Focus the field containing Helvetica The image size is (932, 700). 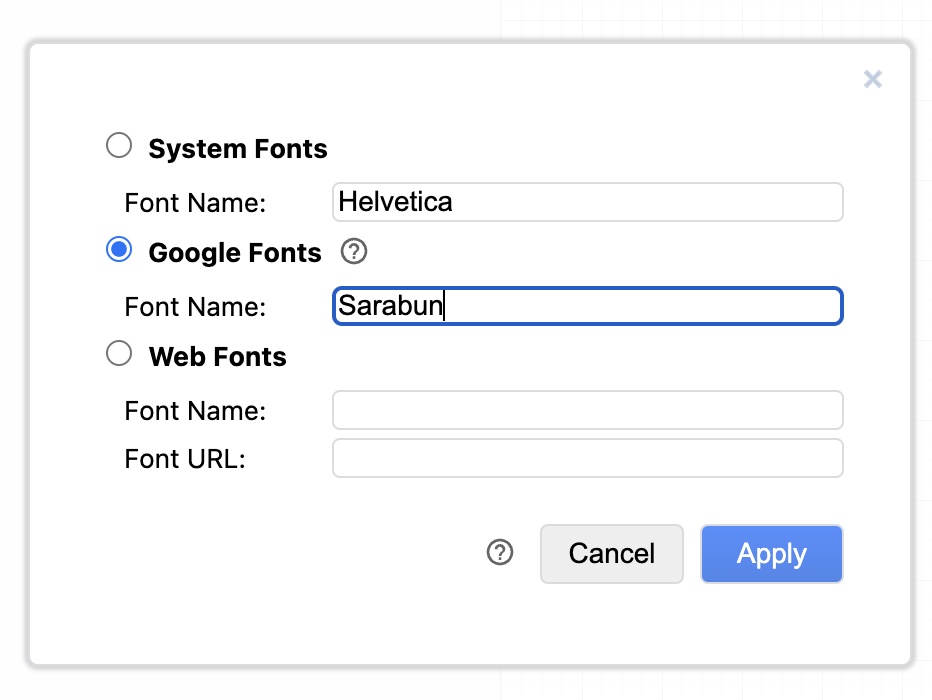587,202
